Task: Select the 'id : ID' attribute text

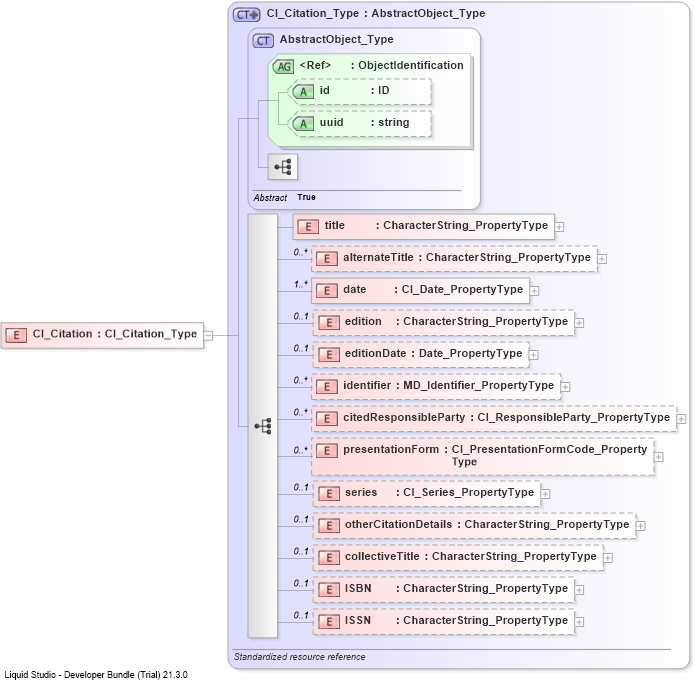Action: point(355,91)
